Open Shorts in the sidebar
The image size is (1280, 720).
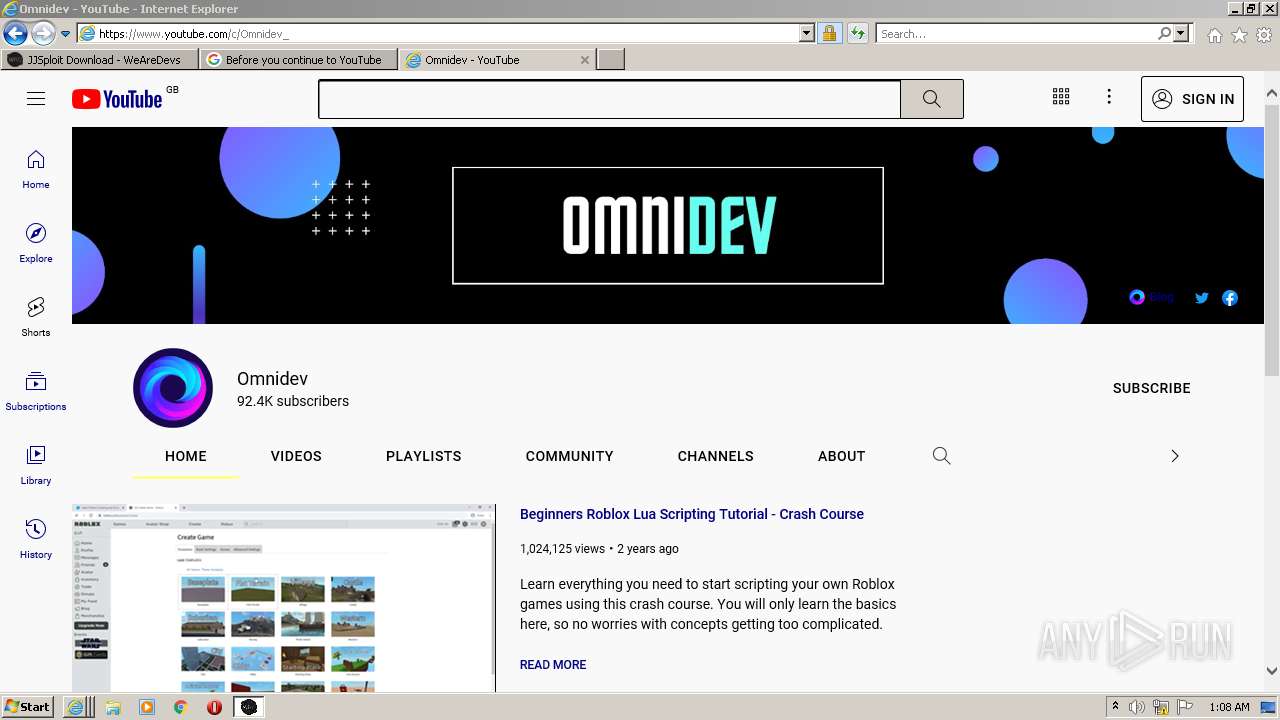(36, 317)
